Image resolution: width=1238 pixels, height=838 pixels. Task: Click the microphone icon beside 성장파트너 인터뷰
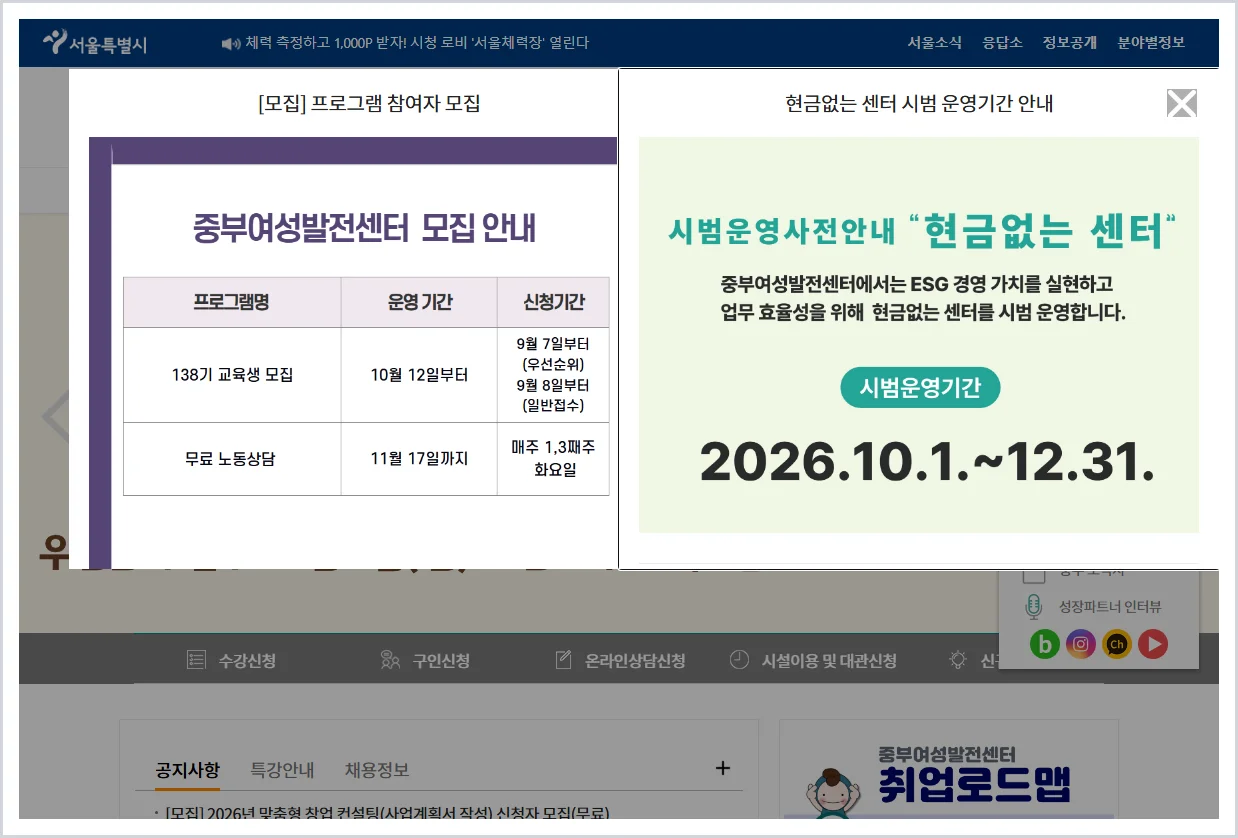pos(1034,607)
